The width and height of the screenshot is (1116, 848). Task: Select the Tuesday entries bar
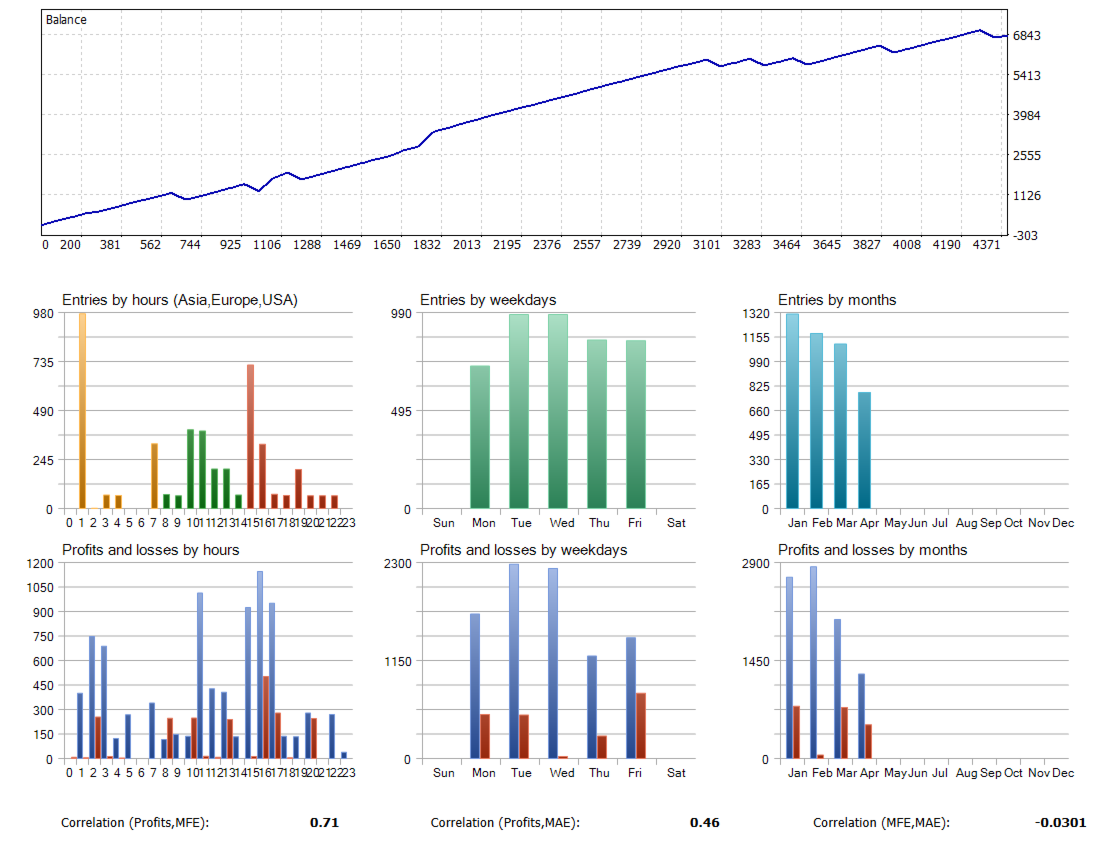click(519, 411)
